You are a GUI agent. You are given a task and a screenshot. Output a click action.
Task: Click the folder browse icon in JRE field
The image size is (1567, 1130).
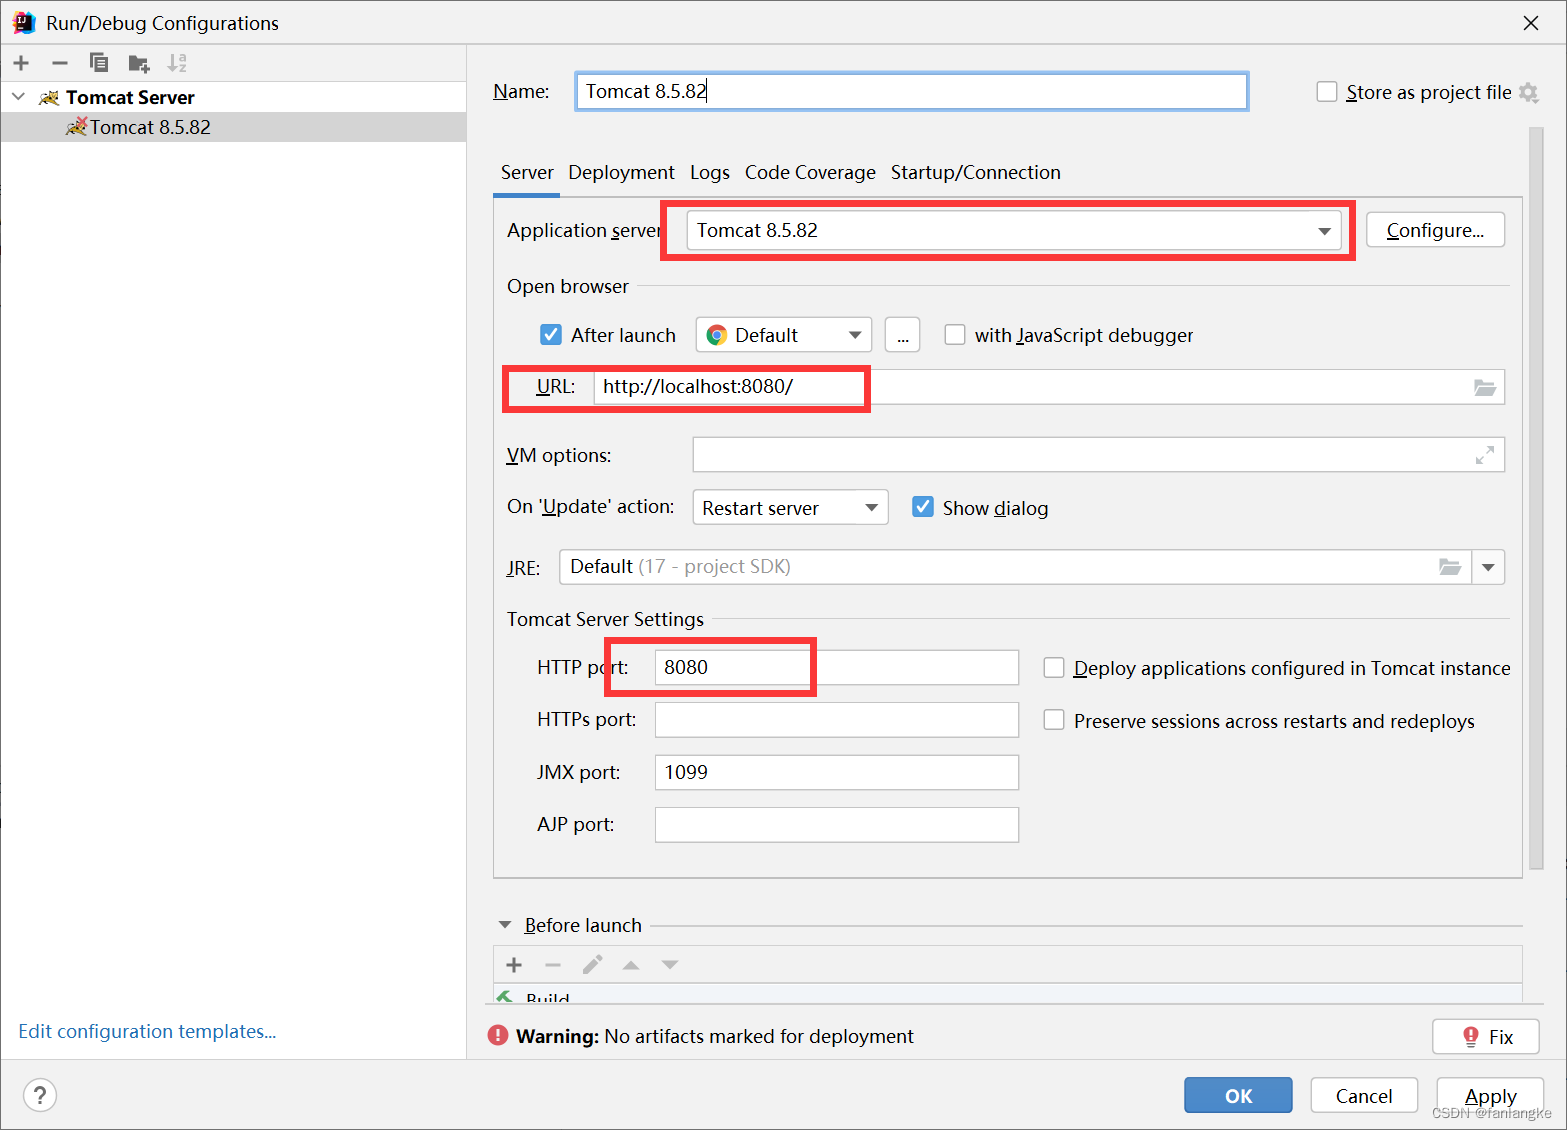point(1450,567)
